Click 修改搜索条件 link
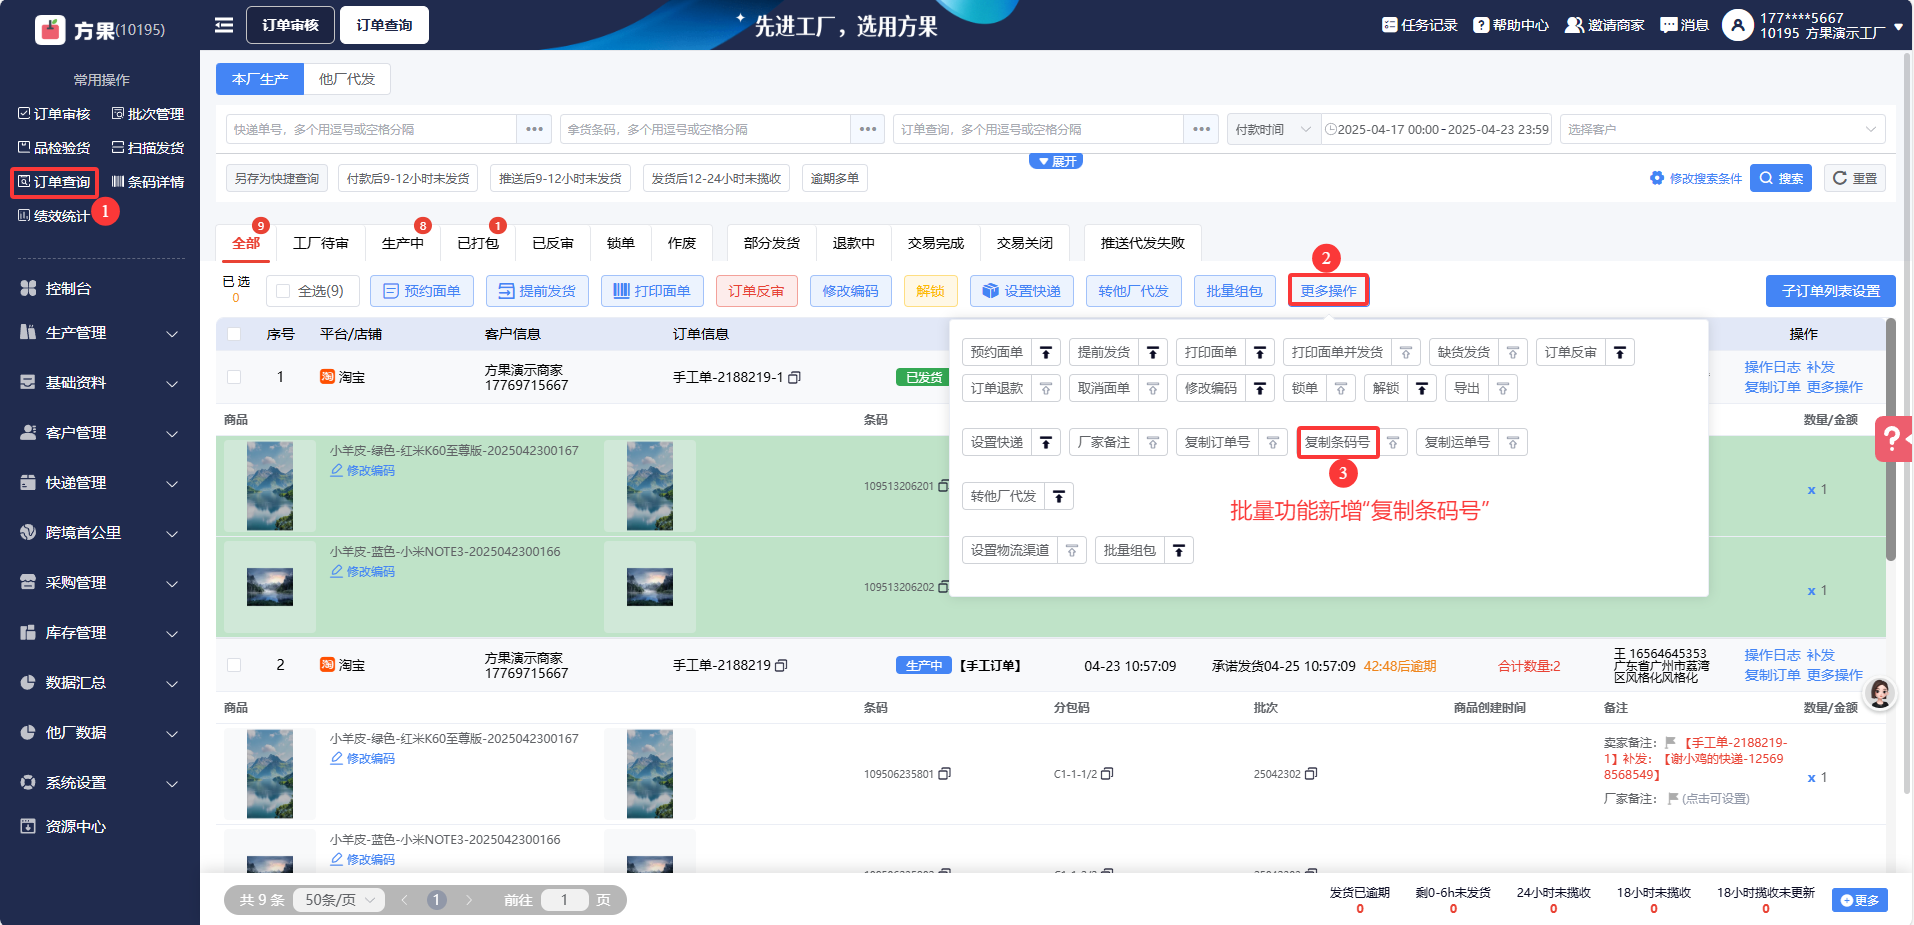 1696,178
